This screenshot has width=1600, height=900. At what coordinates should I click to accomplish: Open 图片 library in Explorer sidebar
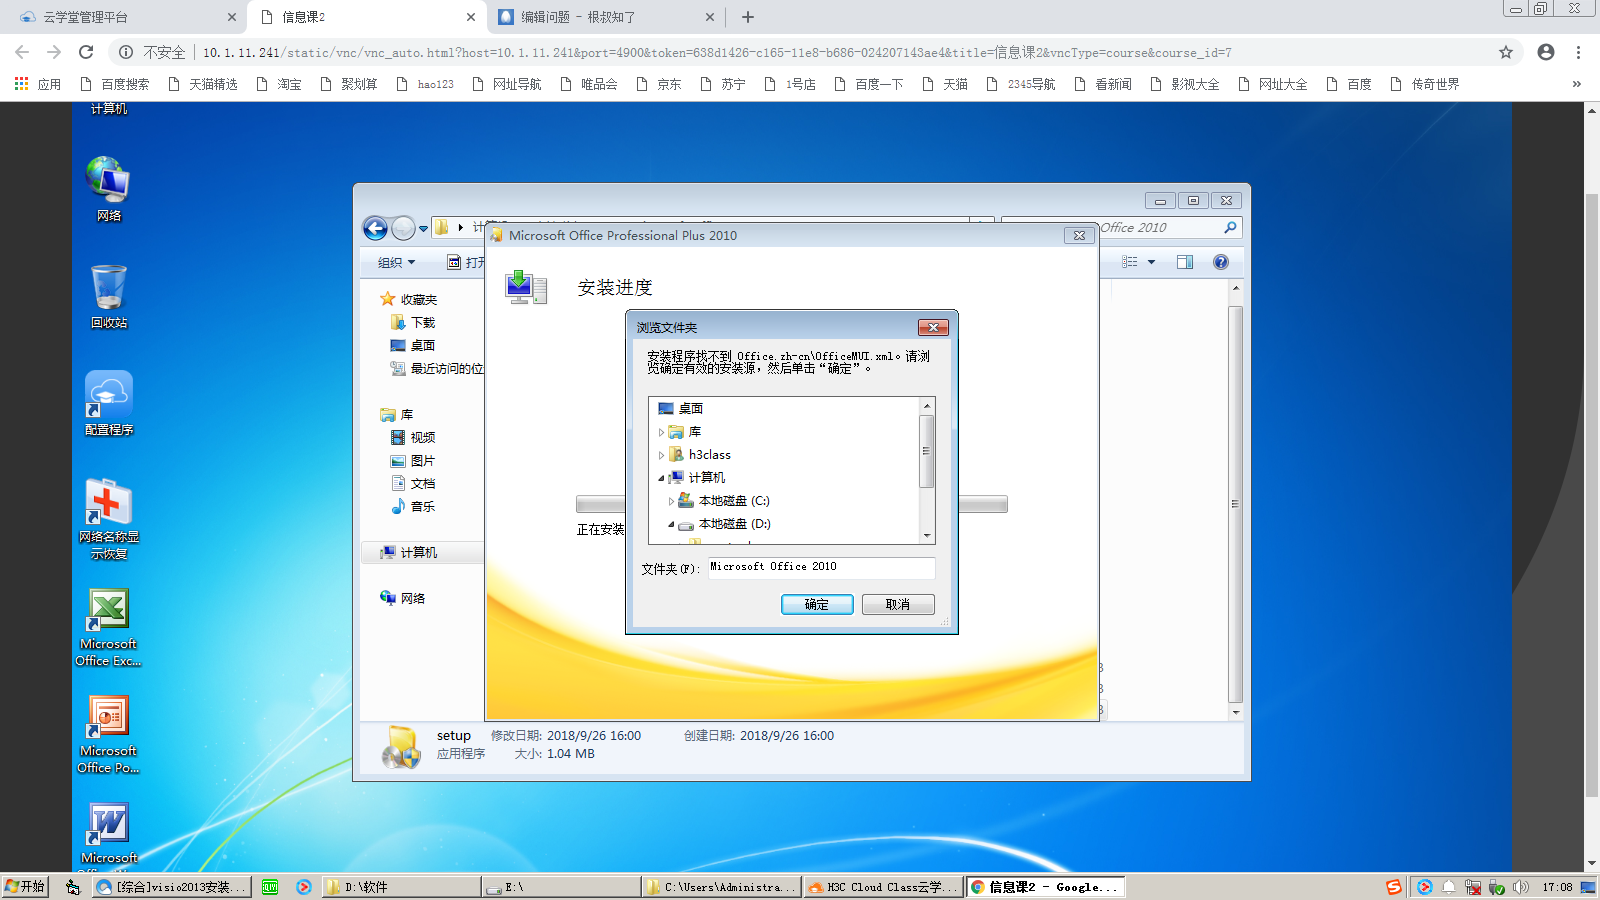(413, 461)
